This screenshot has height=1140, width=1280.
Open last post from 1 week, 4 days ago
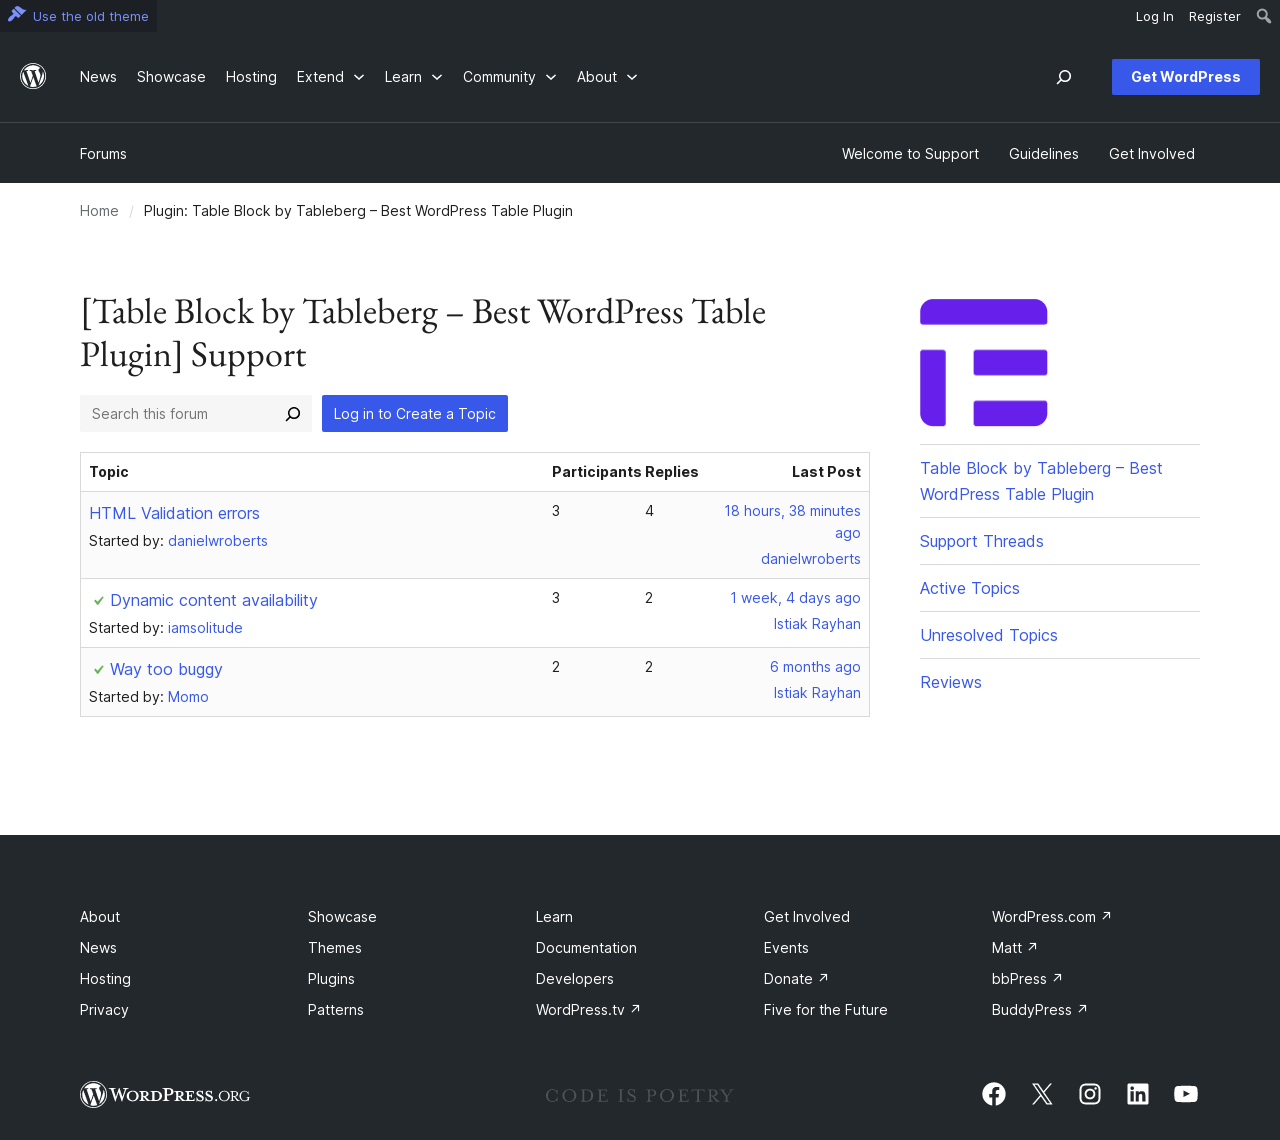point(795,598)
